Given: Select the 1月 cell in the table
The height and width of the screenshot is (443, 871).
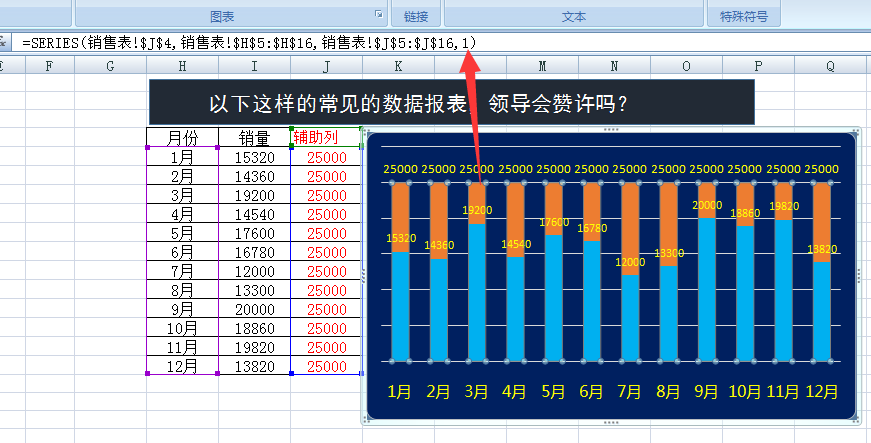Looking at the screenshot, I should (182, 158).
